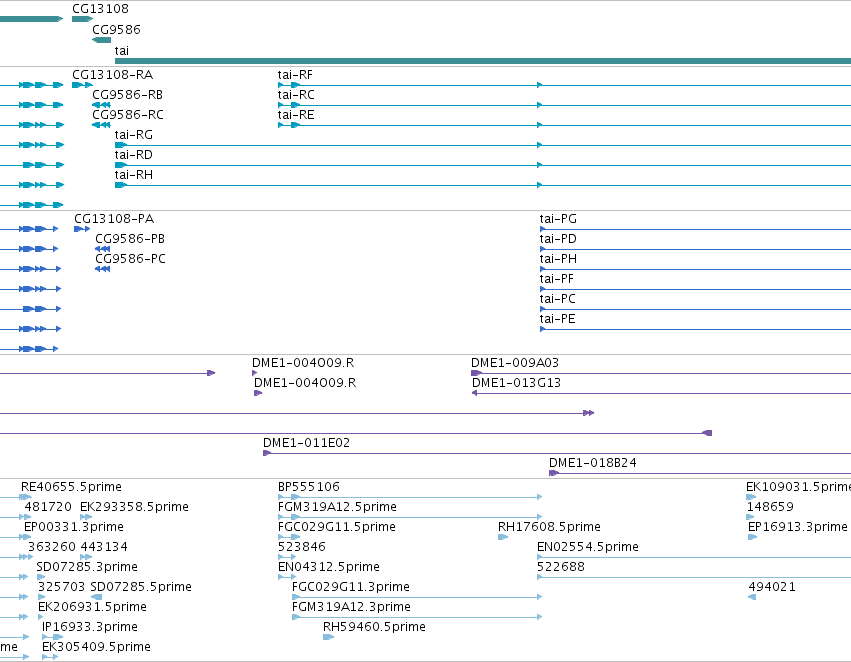Open the DME1-013G13 feature
Screen dimensions: 851x662
516,383
